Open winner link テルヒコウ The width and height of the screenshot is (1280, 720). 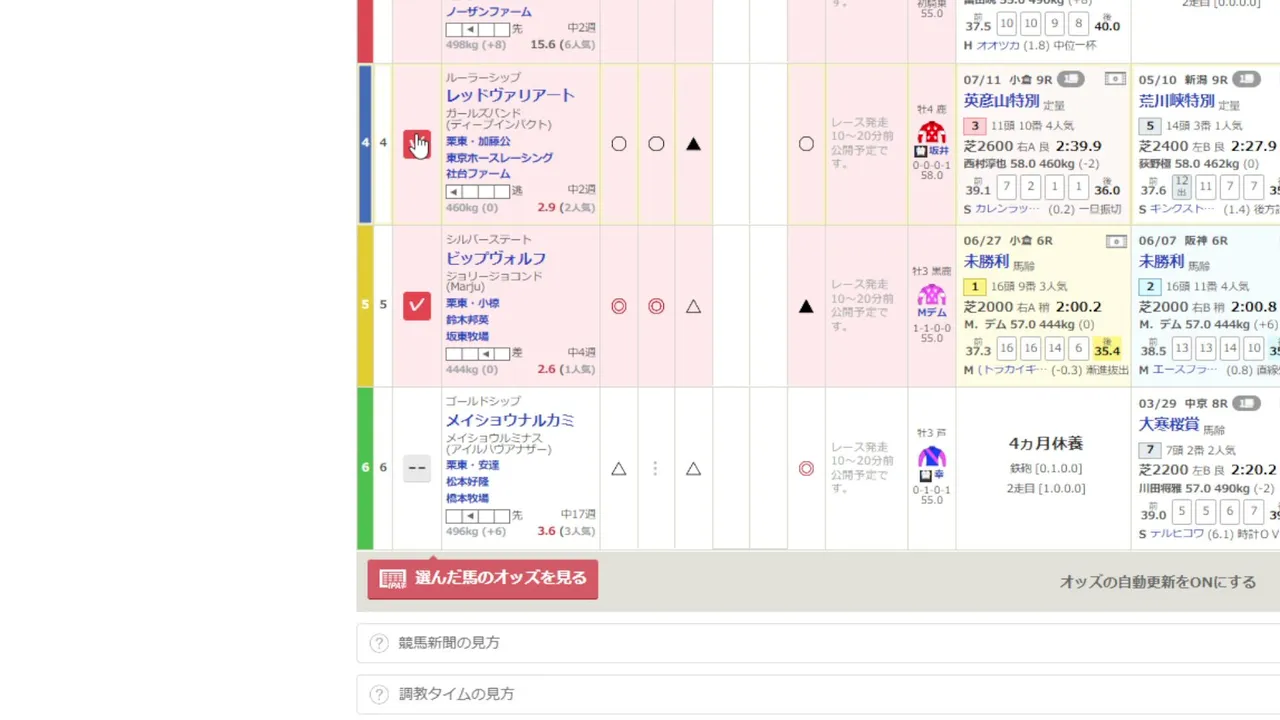coord(1179,534)
